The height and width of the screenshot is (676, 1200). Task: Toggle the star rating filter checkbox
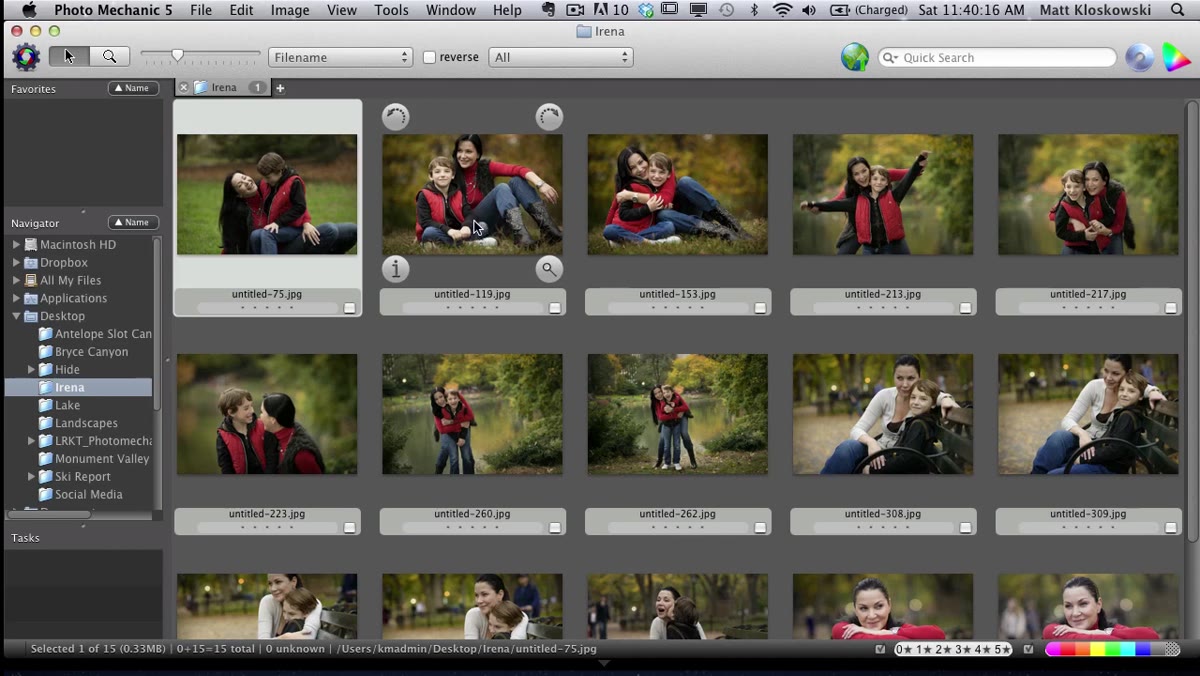pos(880,649)
